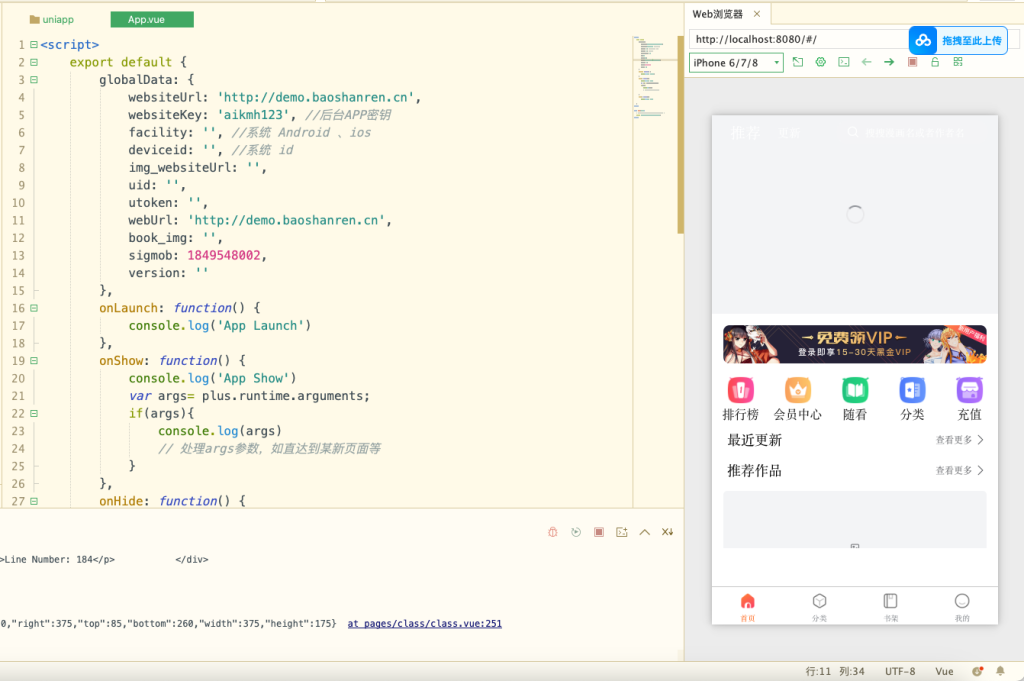Image resolution: width=1024 pixels, height=681 pixels.
Task: Open the 首页 bottom tab in the preview
Action: (x=748, y=607)
